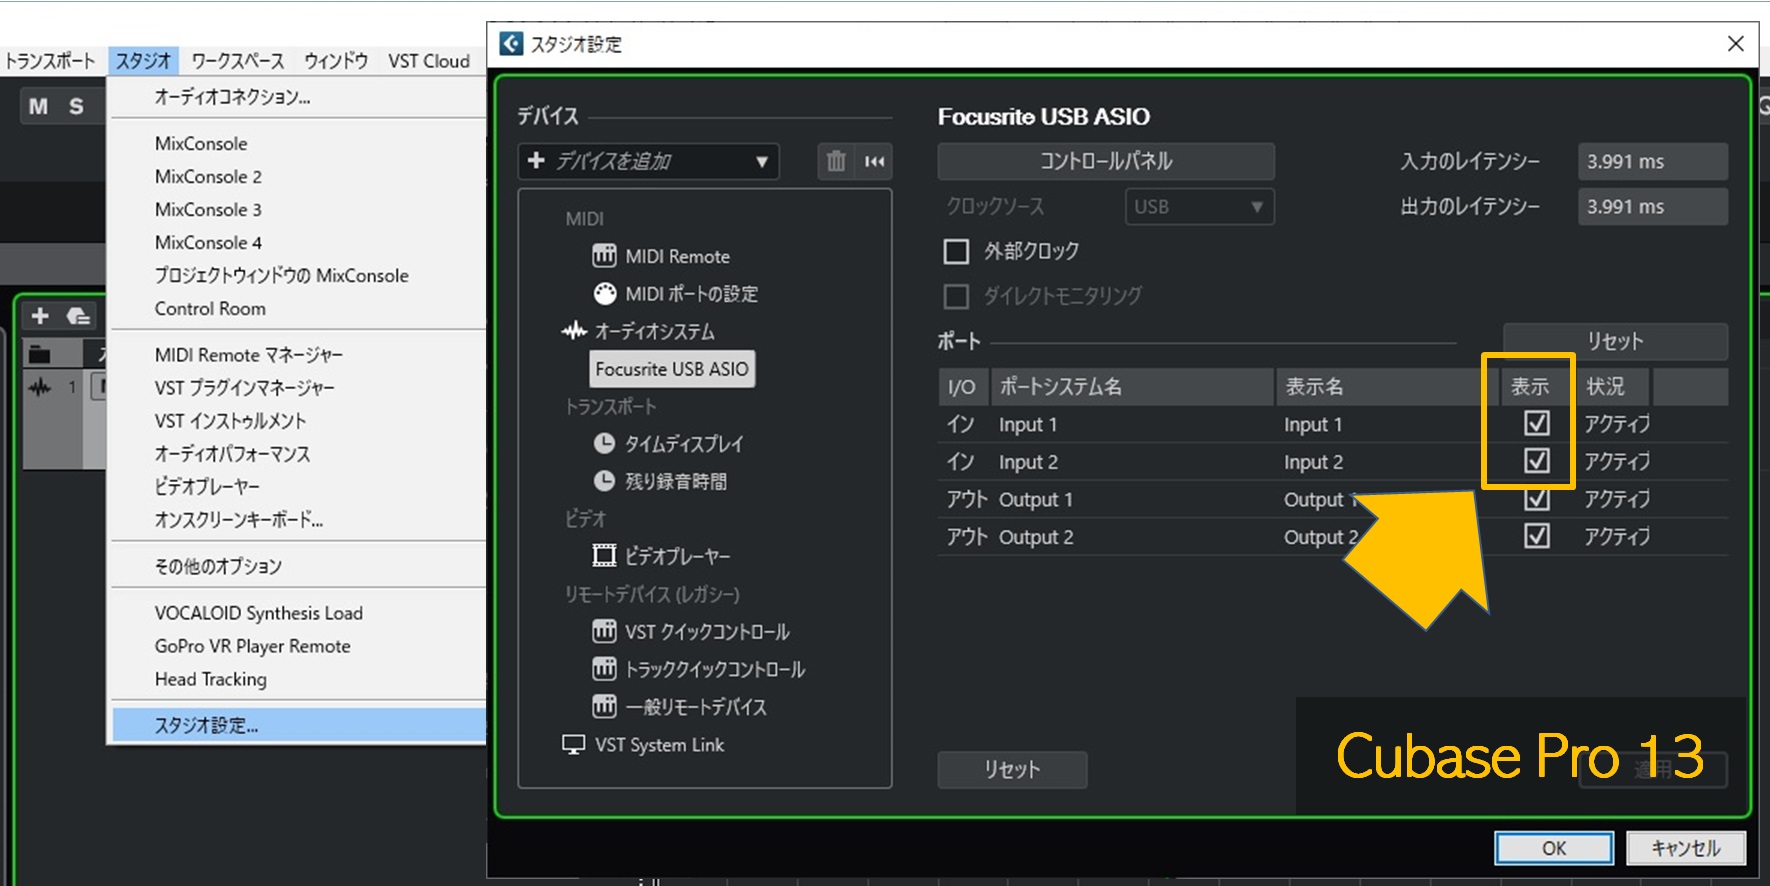The width and height of the screenshot is (1770, 886).
Task: Click the 一般リモートデバイス icon
Action: tap(604, 706)
